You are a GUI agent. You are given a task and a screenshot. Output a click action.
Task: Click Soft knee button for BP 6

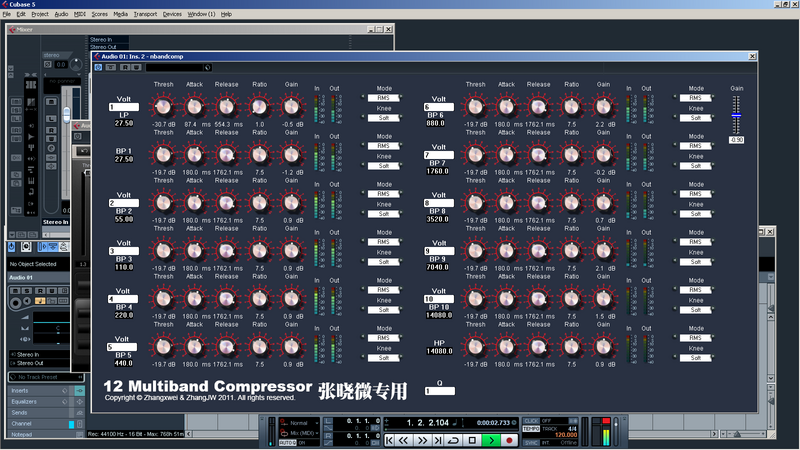pyautogui.click(x=696, y=117)
